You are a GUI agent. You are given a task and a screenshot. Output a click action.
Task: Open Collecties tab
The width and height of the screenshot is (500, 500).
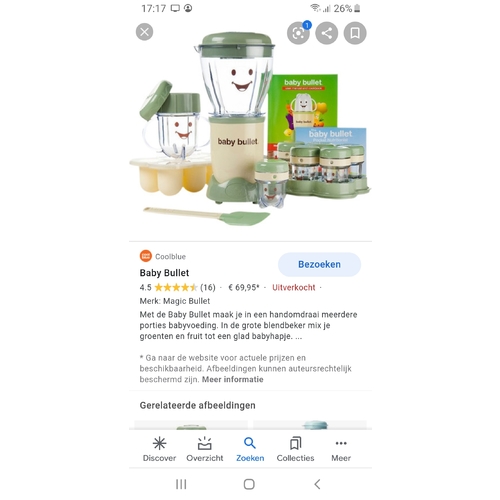295,449
